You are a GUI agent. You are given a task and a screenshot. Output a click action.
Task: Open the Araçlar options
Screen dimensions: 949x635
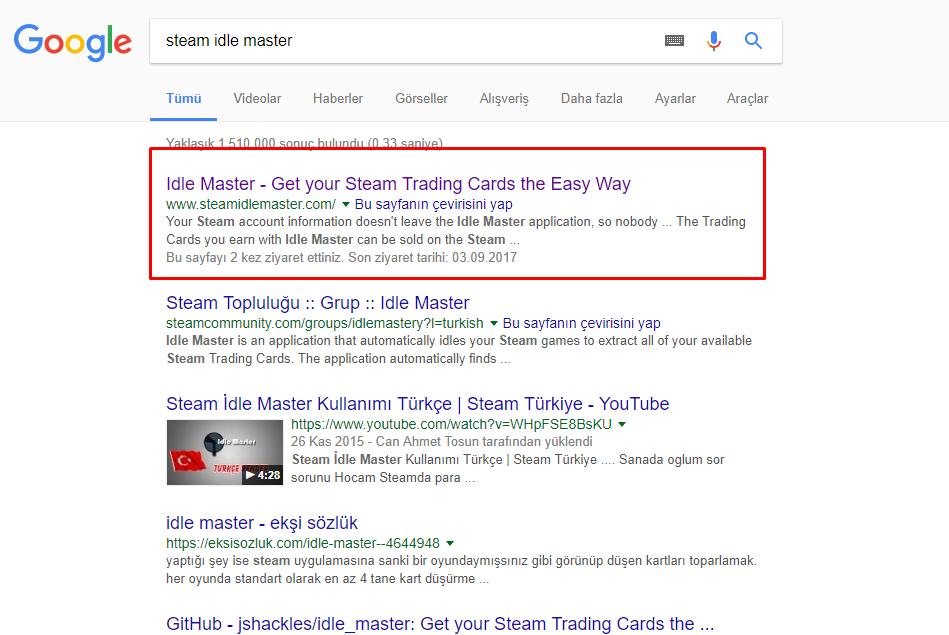click(747, 99)
